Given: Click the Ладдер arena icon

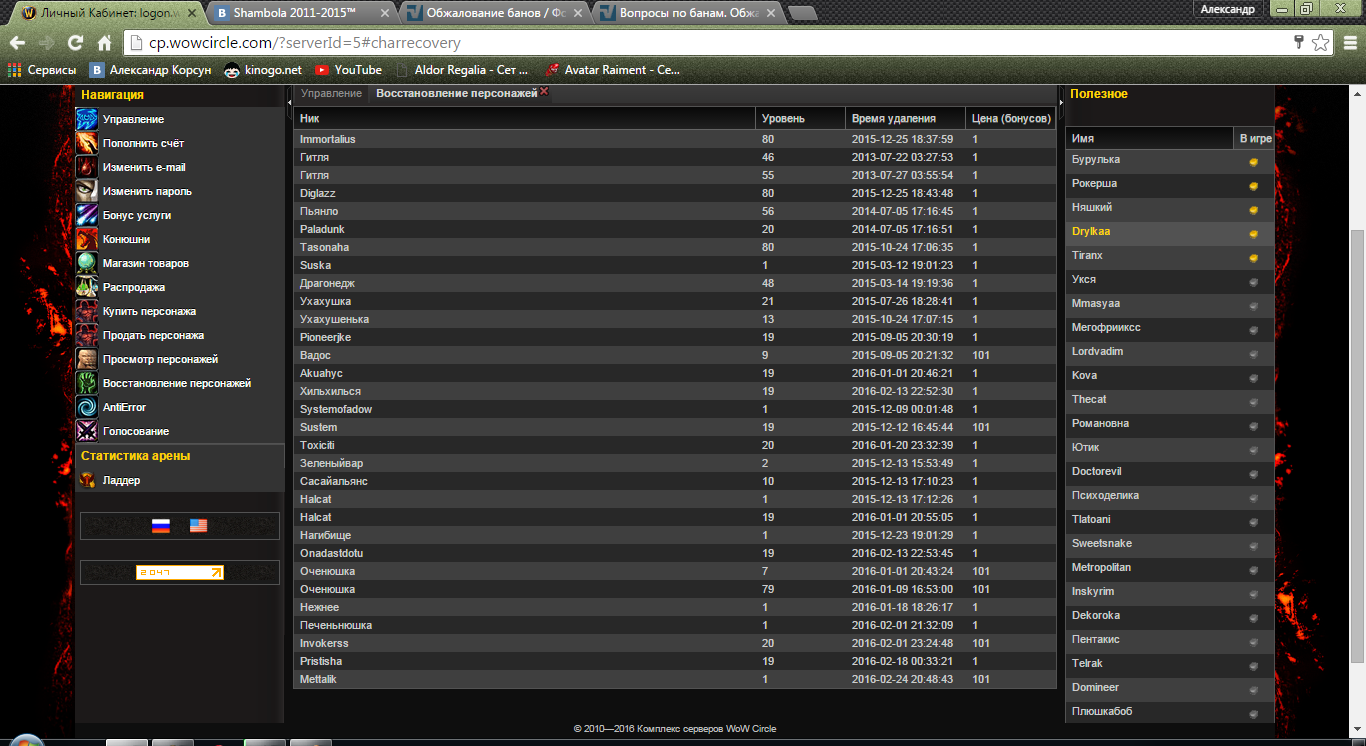Looking at the screenshot, I should [87, 480].
